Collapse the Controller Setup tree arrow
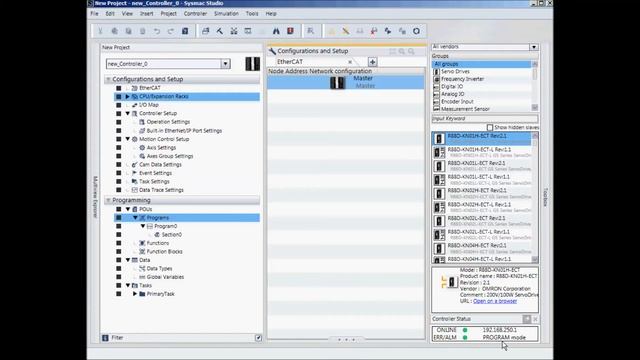The width and height of the screenshot is (640, 360). 127,113
